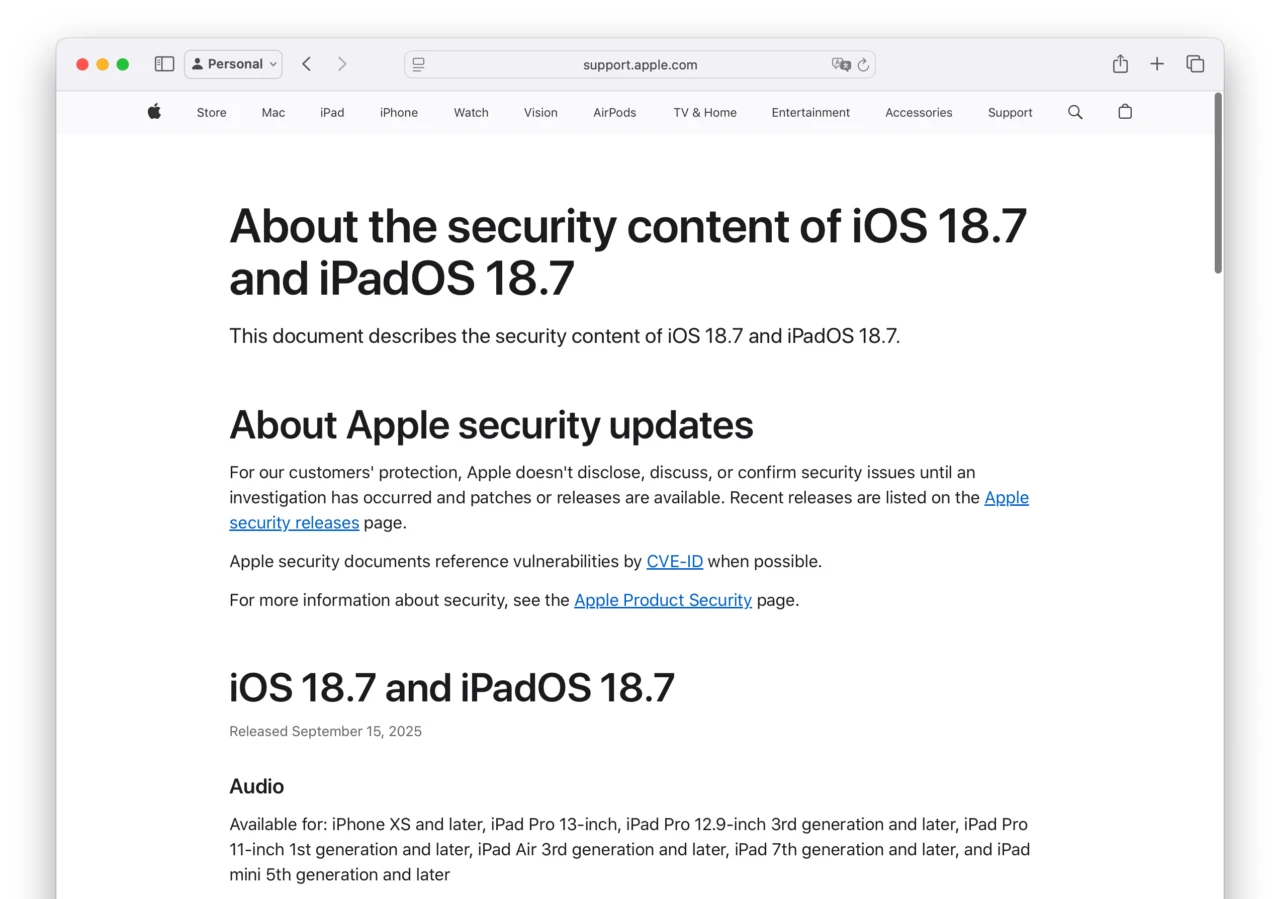The image size is (1280, 899).
Task: Toggle Reader view from the address bar
Action: coord(418,64)
